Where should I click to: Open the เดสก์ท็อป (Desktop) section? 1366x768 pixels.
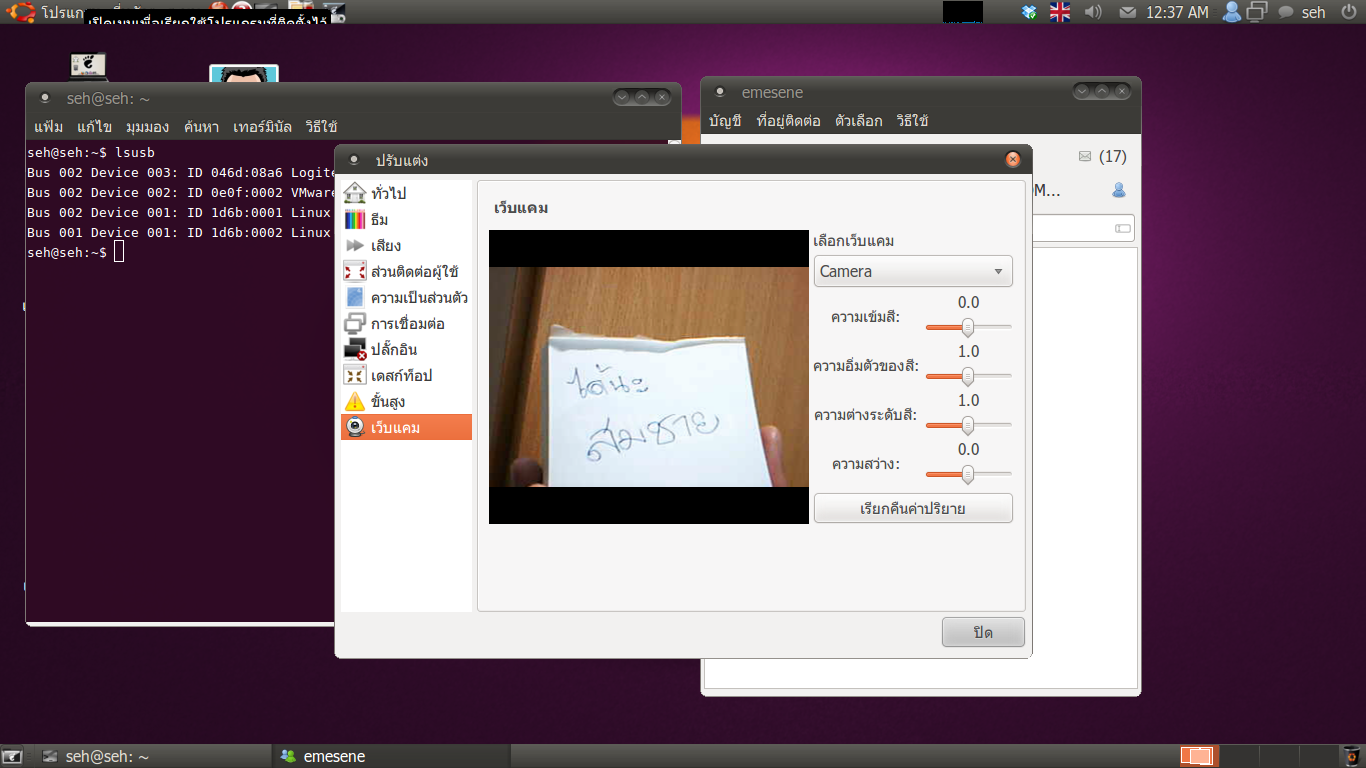click(406, 375)
